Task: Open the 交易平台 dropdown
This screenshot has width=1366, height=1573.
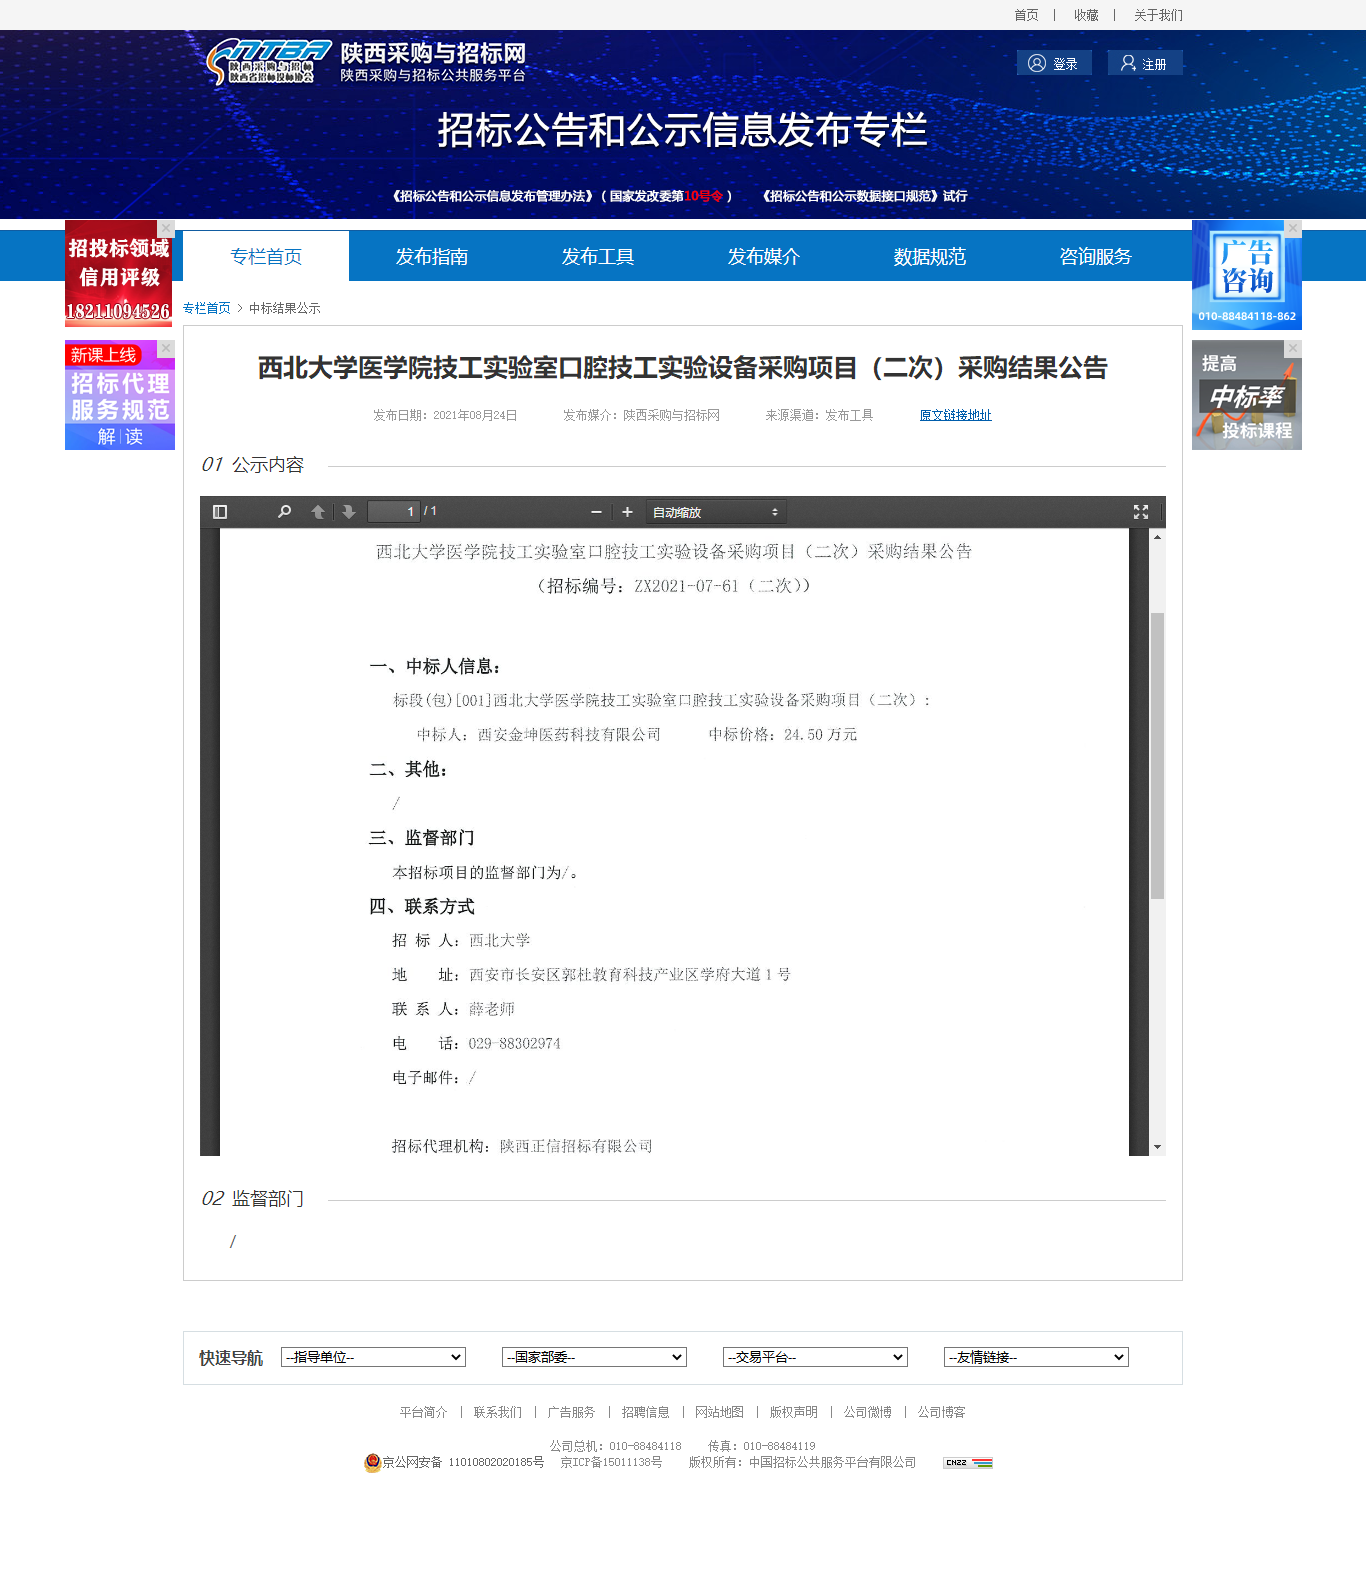Action: (x=815, y=1357)
